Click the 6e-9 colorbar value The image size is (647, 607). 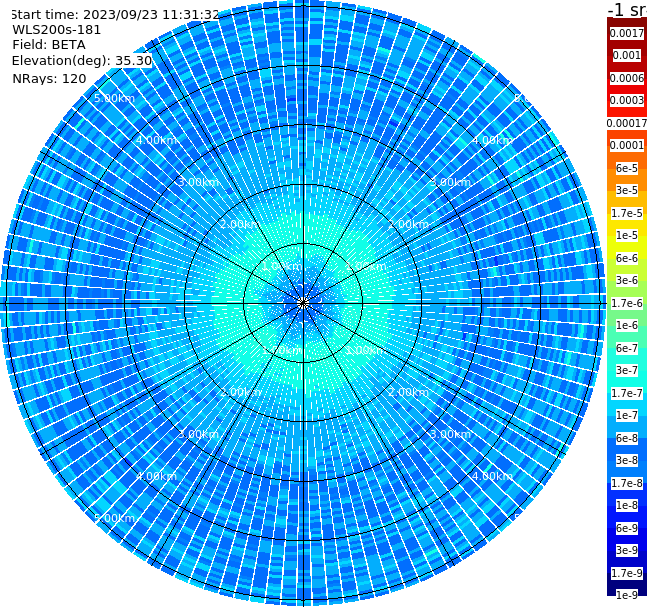[x=627, y=528]
